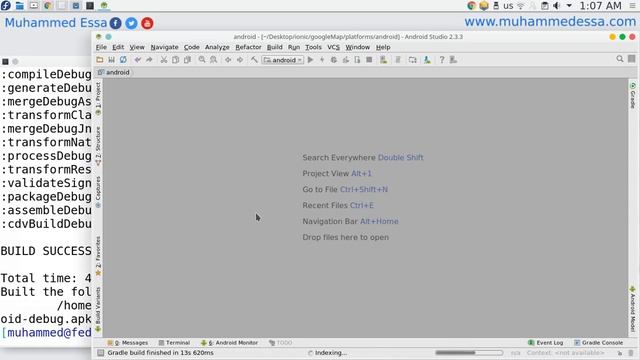Click the Facebook icon beside Muhammed Essa
The width and height of the screenshot is (640, 360).
[x=116, y=23]
